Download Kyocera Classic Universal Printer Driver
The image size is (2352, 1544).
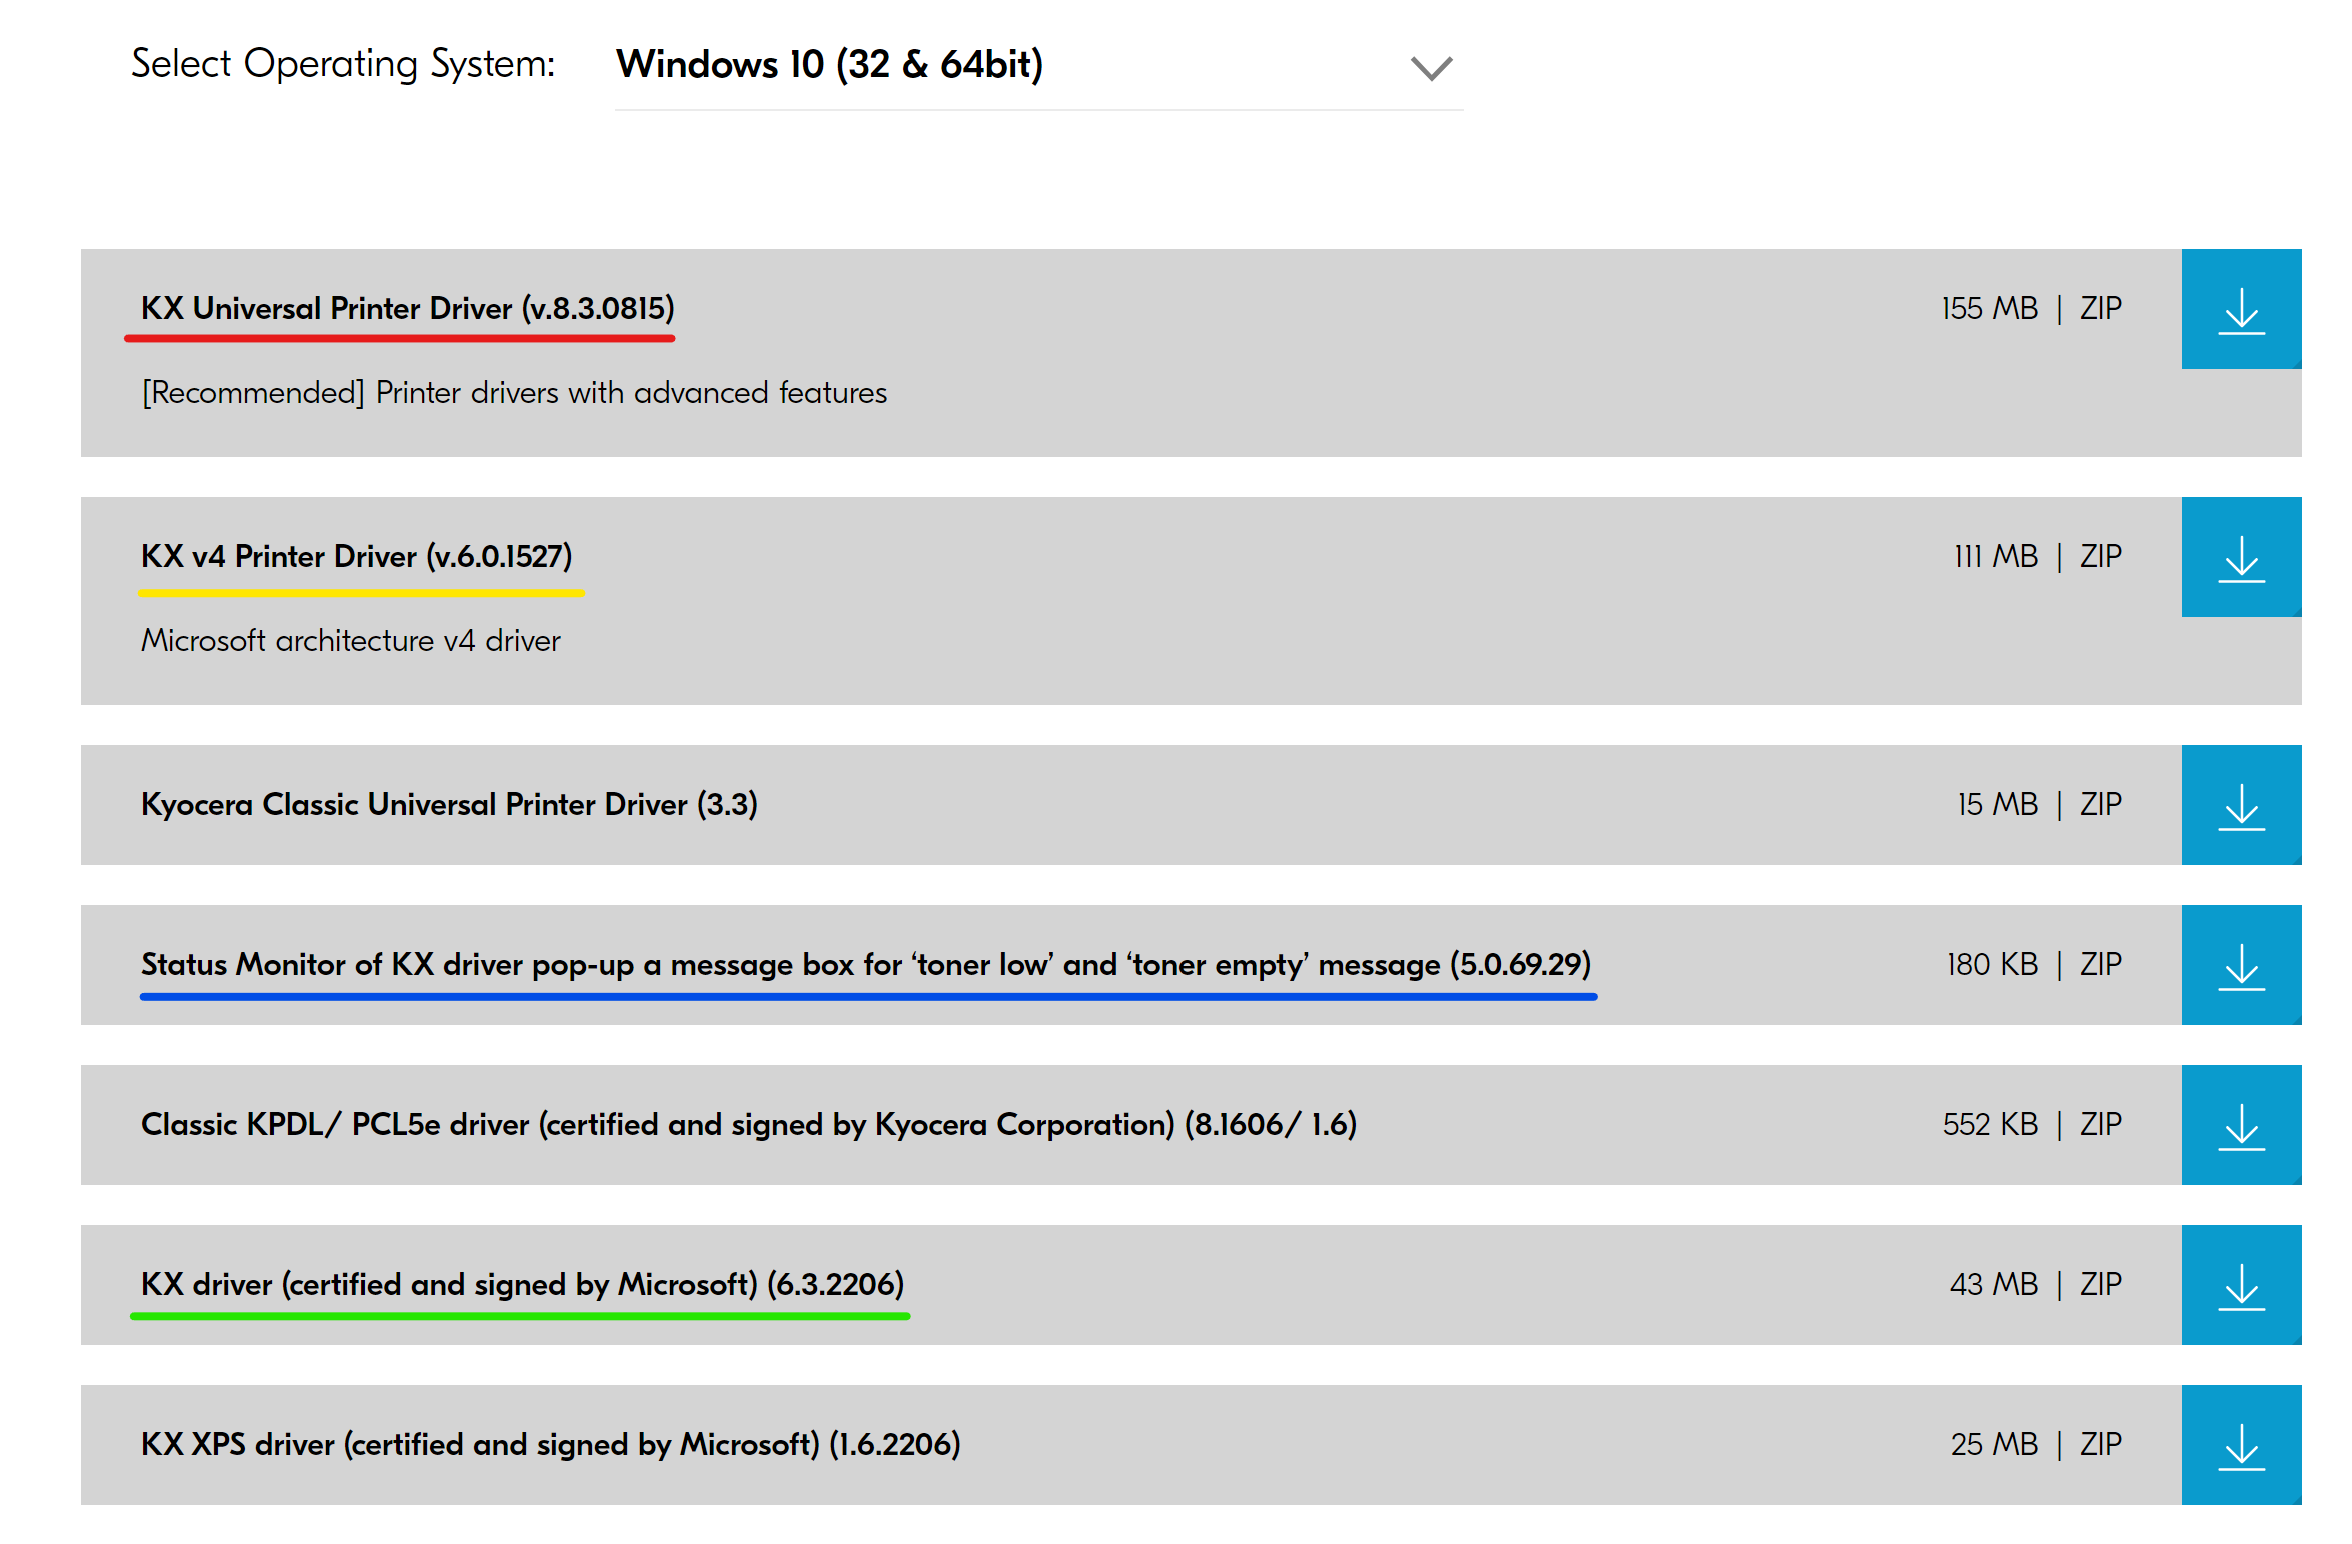pos(2240,805)
